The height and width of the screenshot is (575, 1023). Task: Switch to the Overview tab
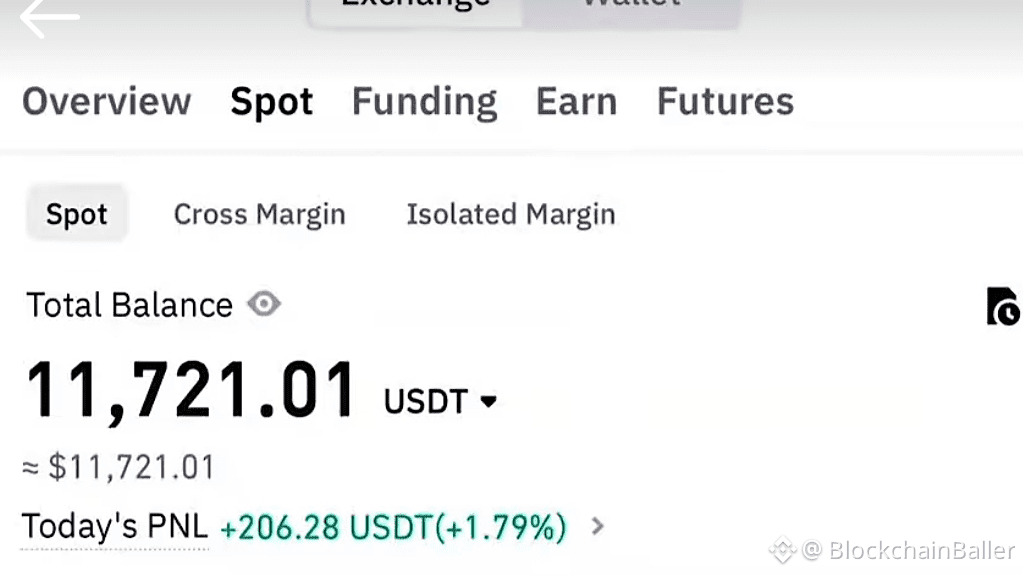[x=106, y=101]
